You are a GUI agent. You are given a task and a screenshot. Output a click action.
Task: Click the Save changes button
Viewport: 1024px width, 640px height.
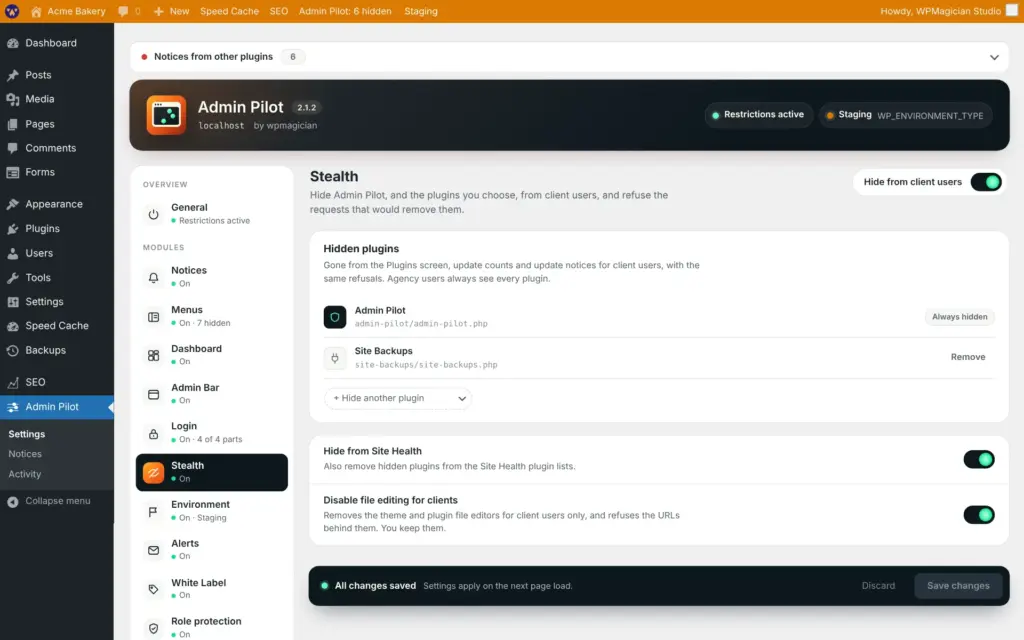pos(958,586)
